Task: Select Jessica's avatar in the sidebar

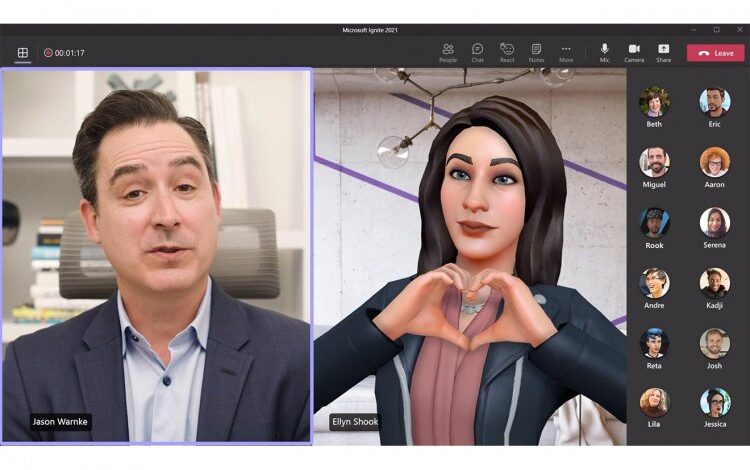Action: click(x=714, y=402)
